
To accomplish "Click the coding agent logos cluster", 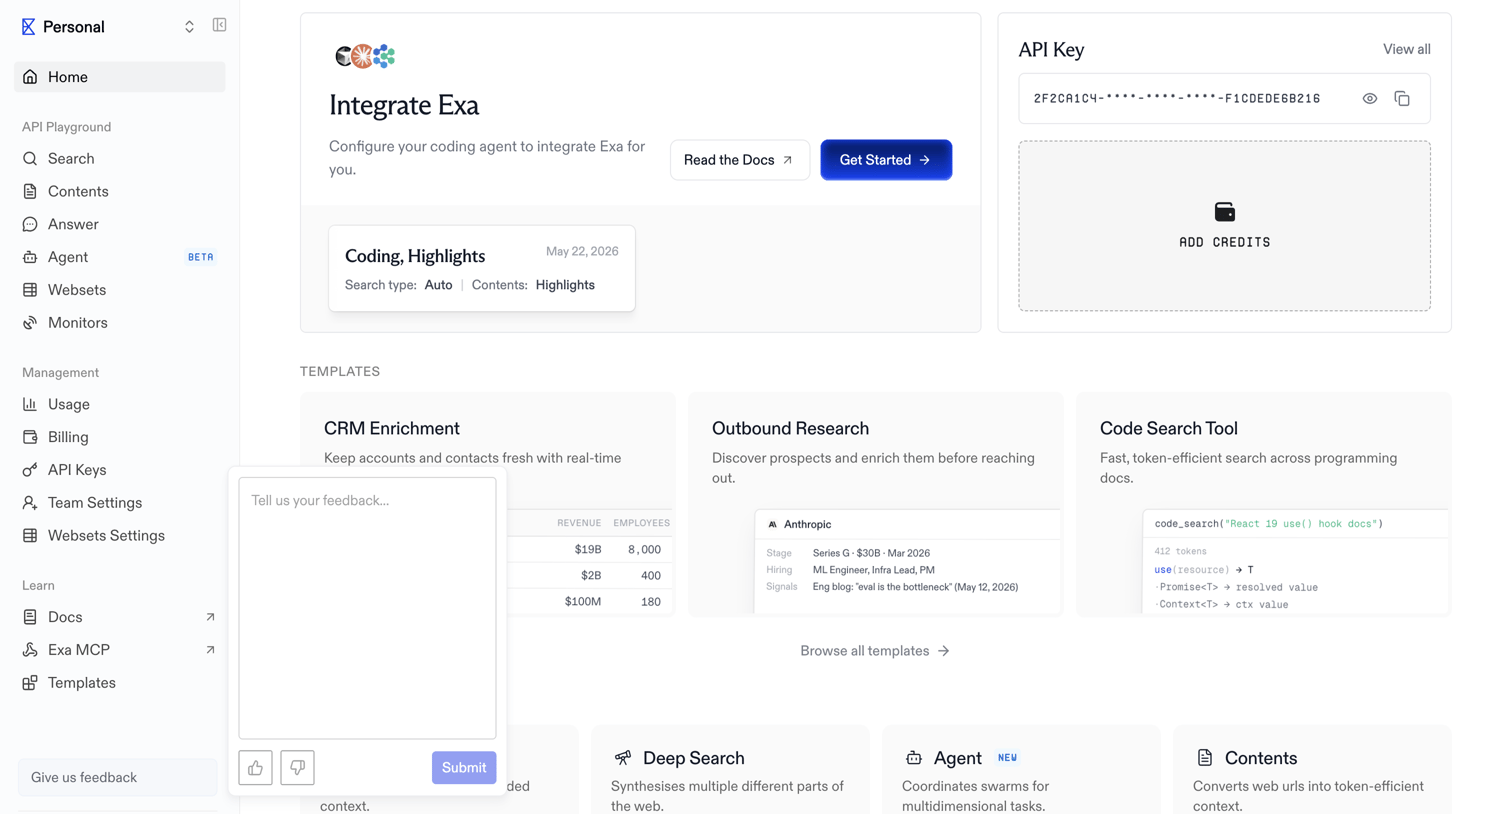I will point(365,56).
